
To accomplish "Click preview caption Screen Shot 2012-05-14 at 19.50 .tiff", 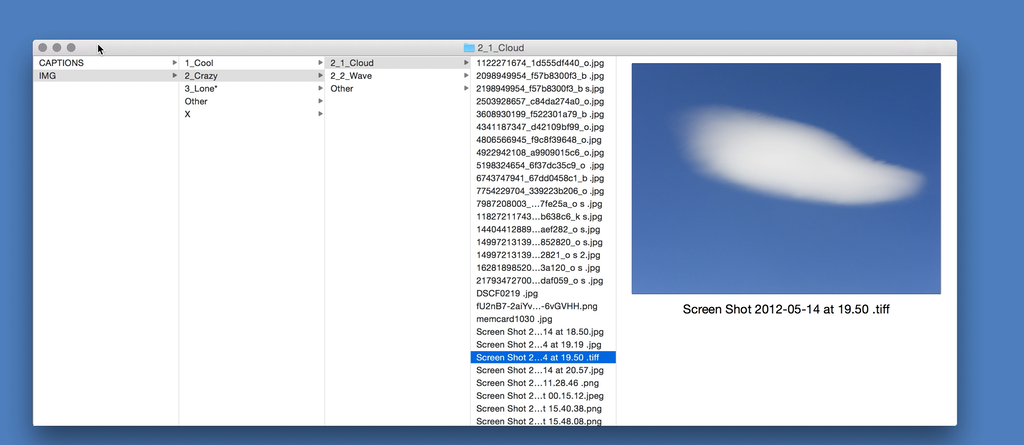I will (786, 309).
